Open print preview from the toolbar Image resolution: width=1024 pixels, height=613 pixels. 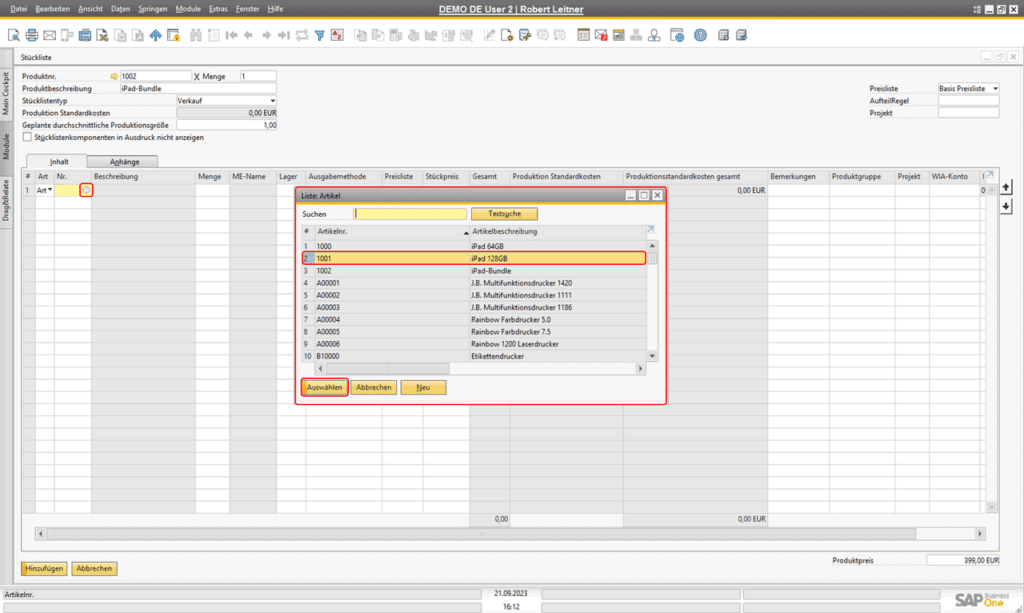coord(14,35)
